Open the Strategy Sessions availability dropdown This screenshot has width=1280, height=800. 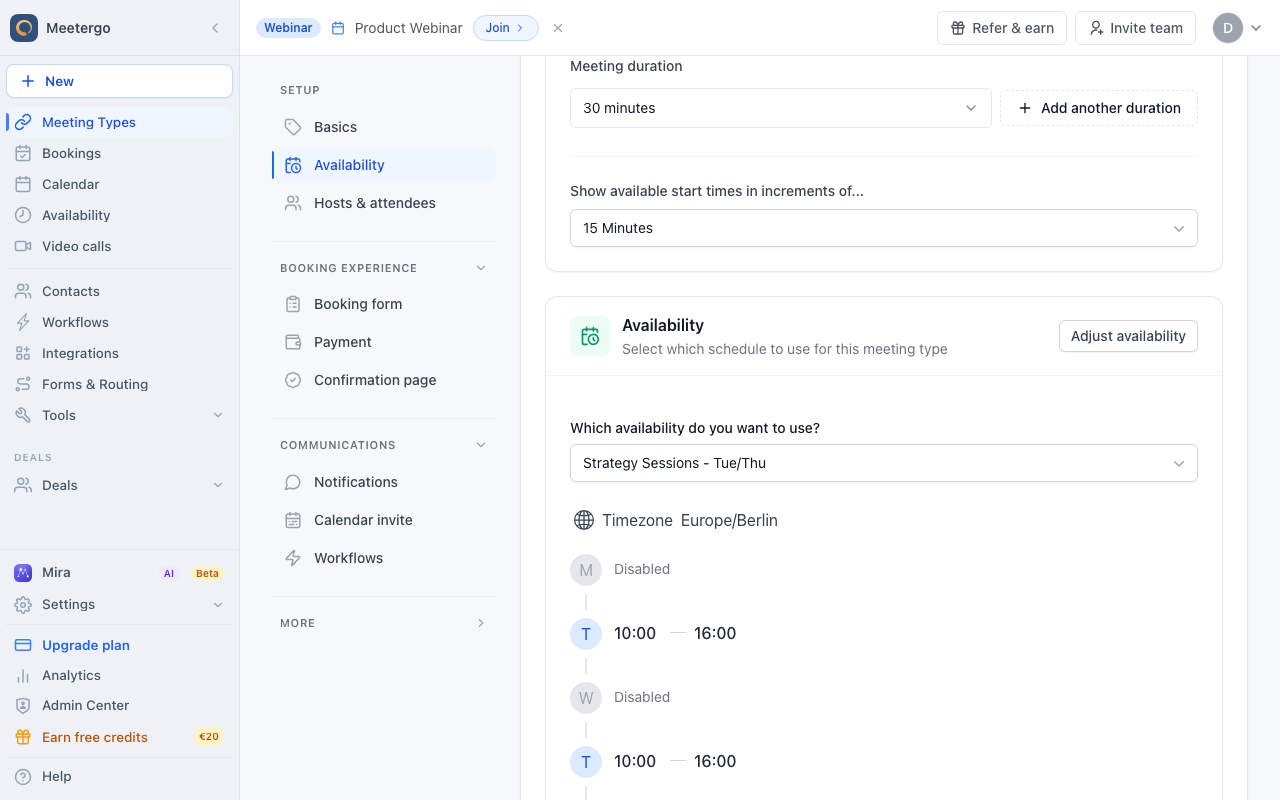[884, 463]
